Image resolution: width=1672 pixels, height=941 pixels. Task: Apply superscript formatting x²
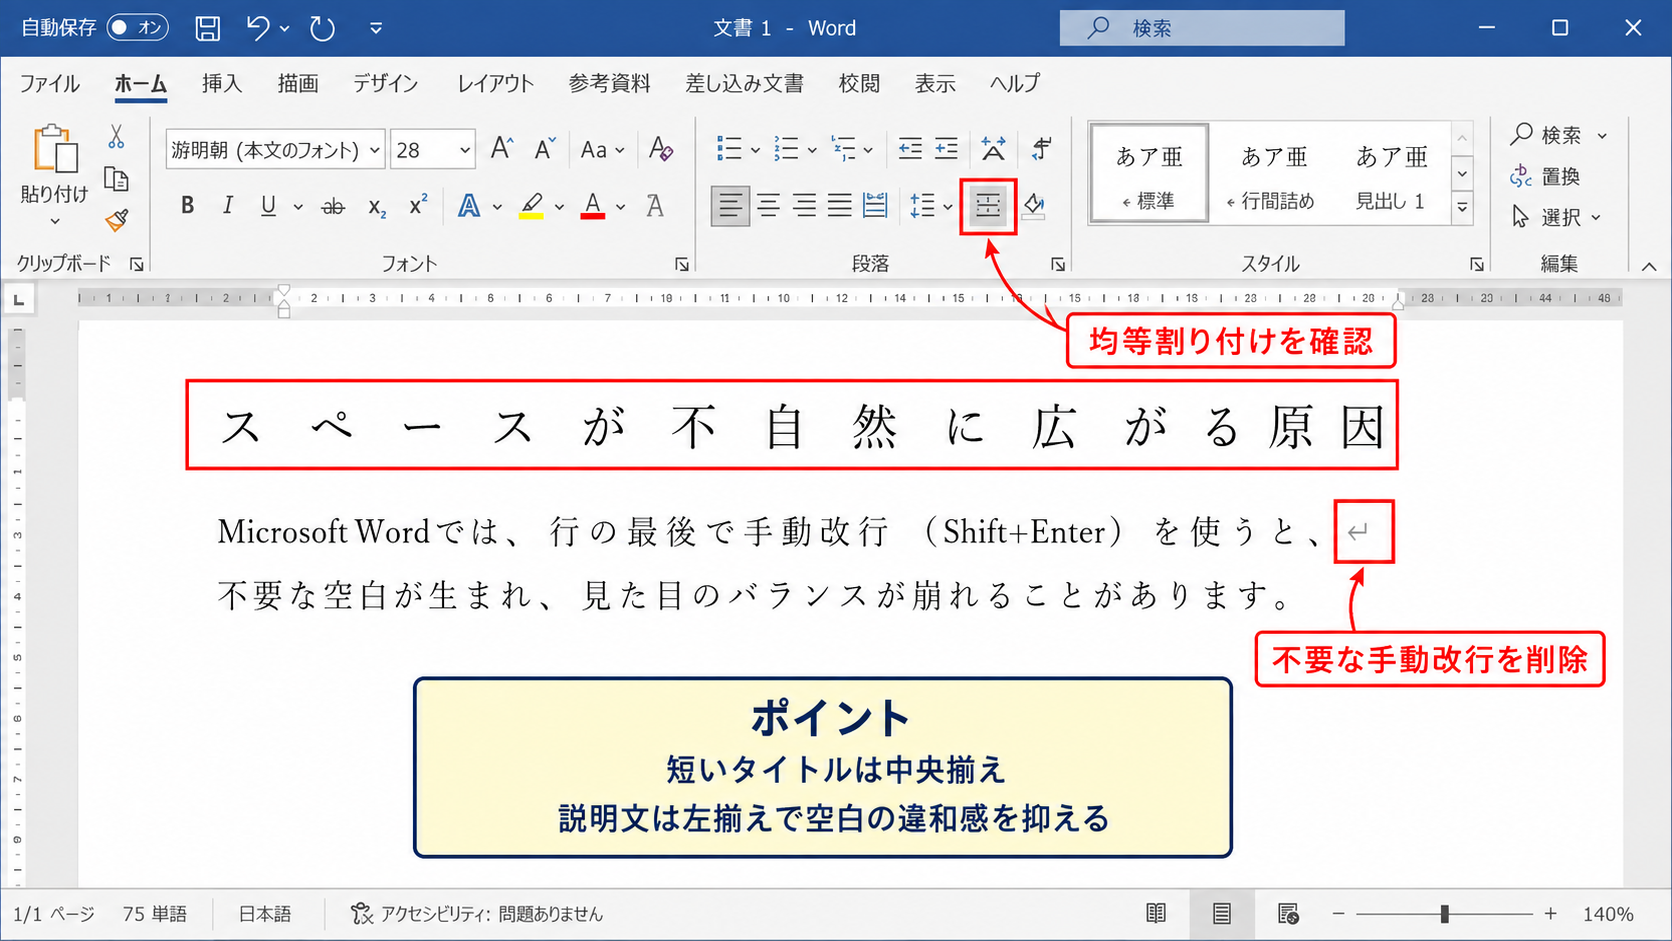click(418, 205)
